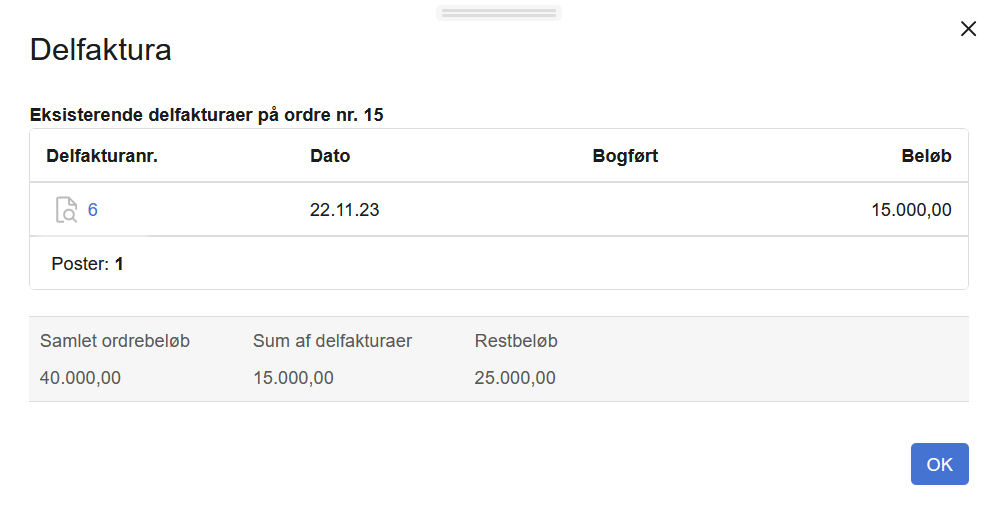Click the drag handle bar at top
The width and height of the screenshot is (998, 514).
(498, 13)
